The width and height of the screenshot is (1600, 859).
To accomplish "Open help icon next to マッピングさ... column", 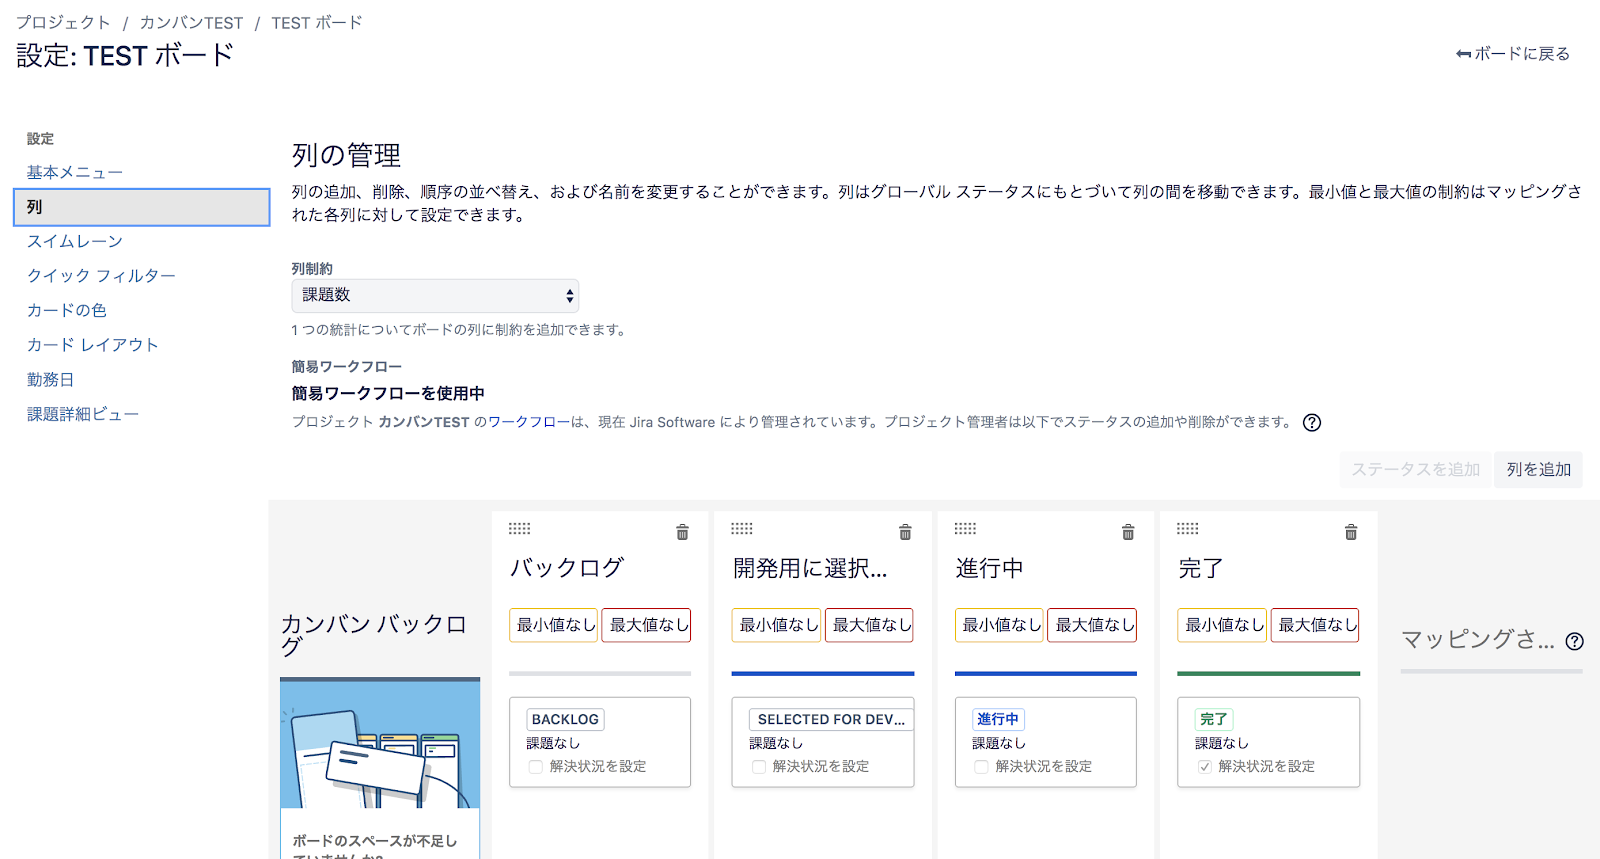I will [1575, 641].
